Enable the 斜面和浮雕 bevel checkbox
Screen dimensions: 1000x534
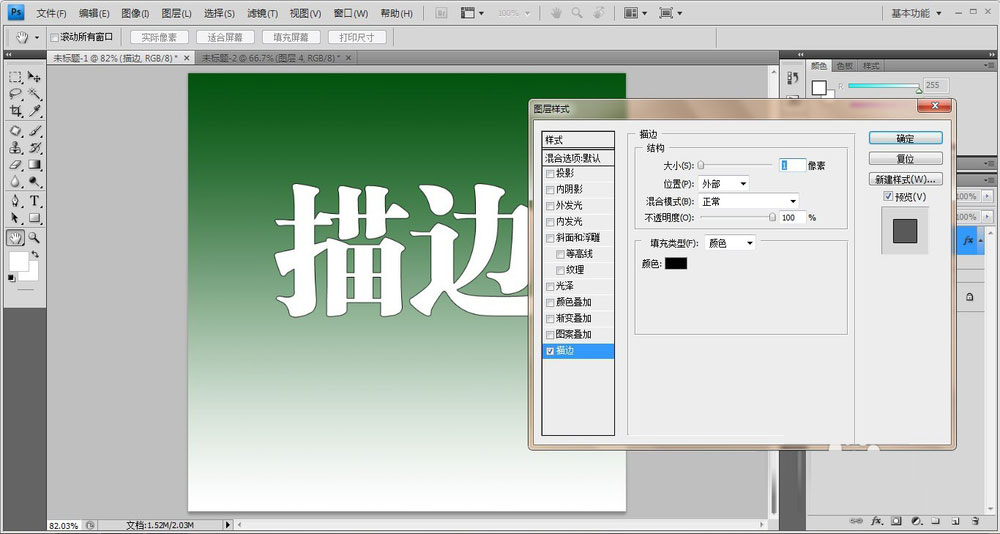point(550,238)
